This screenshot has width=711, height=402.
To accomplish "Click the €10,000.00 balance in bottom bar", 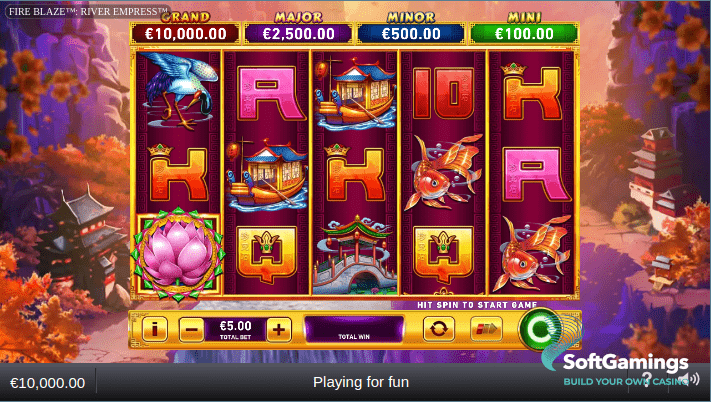I will (x=48, y=383).
